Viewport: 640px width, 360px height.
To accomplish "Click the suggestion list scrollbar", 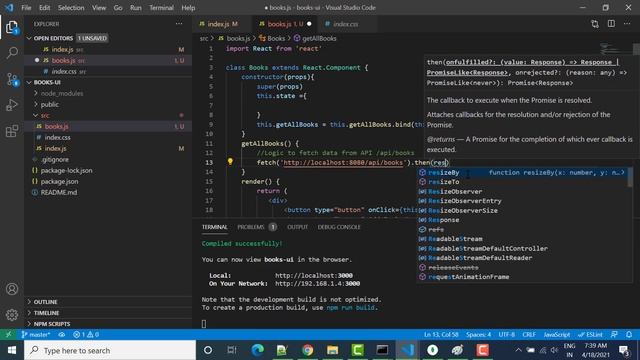I will 630,177.
